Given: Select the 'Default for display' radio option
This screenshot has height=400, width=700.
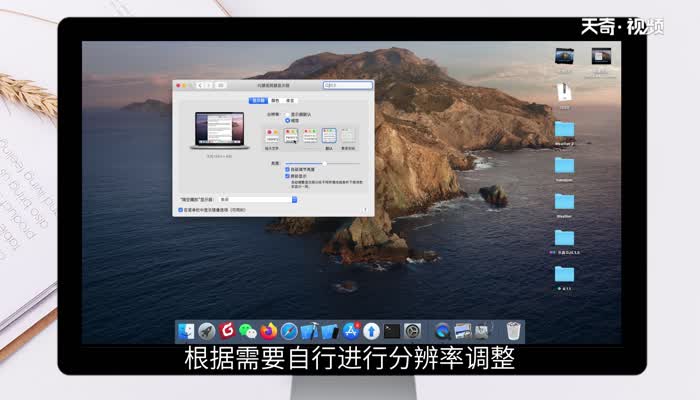Looking at the screenshot, I should [288, 115].
